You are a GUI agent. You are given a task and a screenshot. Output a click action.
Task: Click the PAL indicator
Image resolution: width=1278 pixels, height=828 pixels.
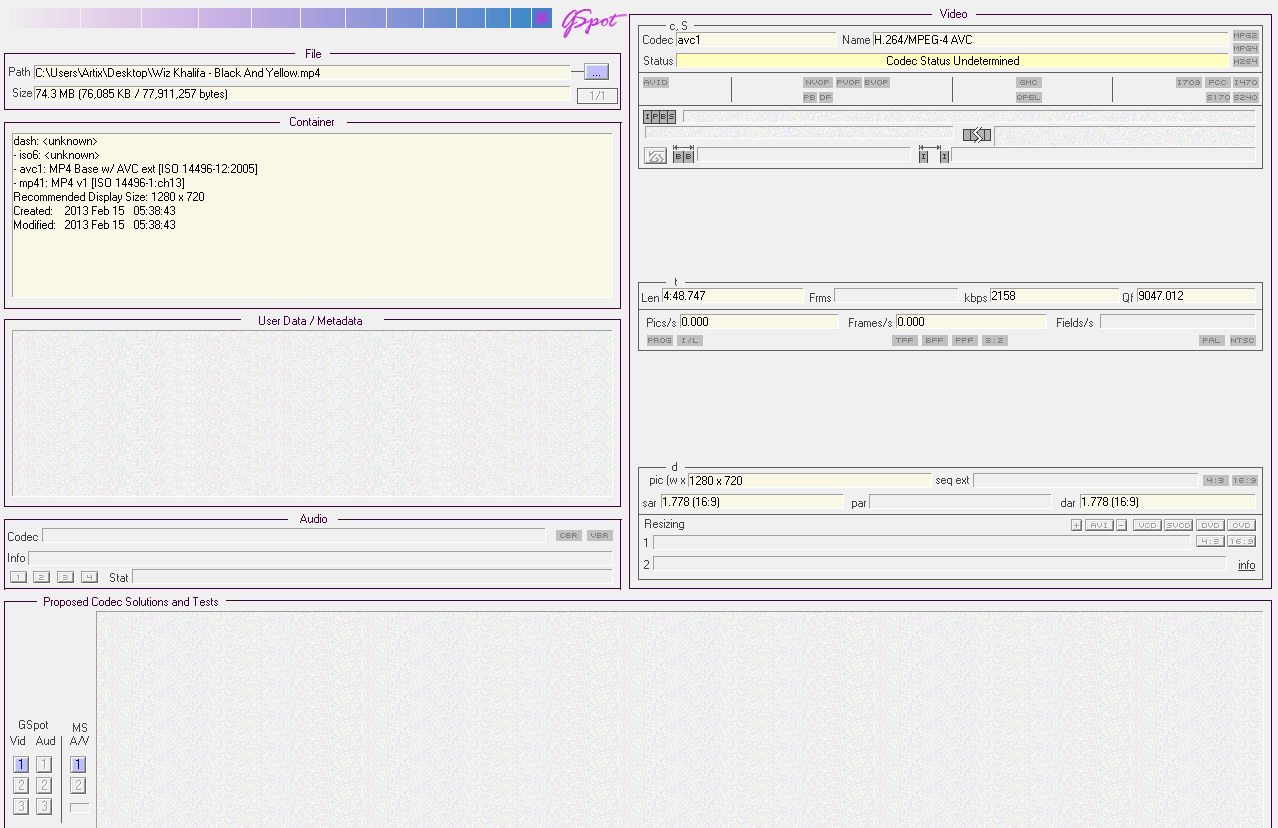point(1213,340)
